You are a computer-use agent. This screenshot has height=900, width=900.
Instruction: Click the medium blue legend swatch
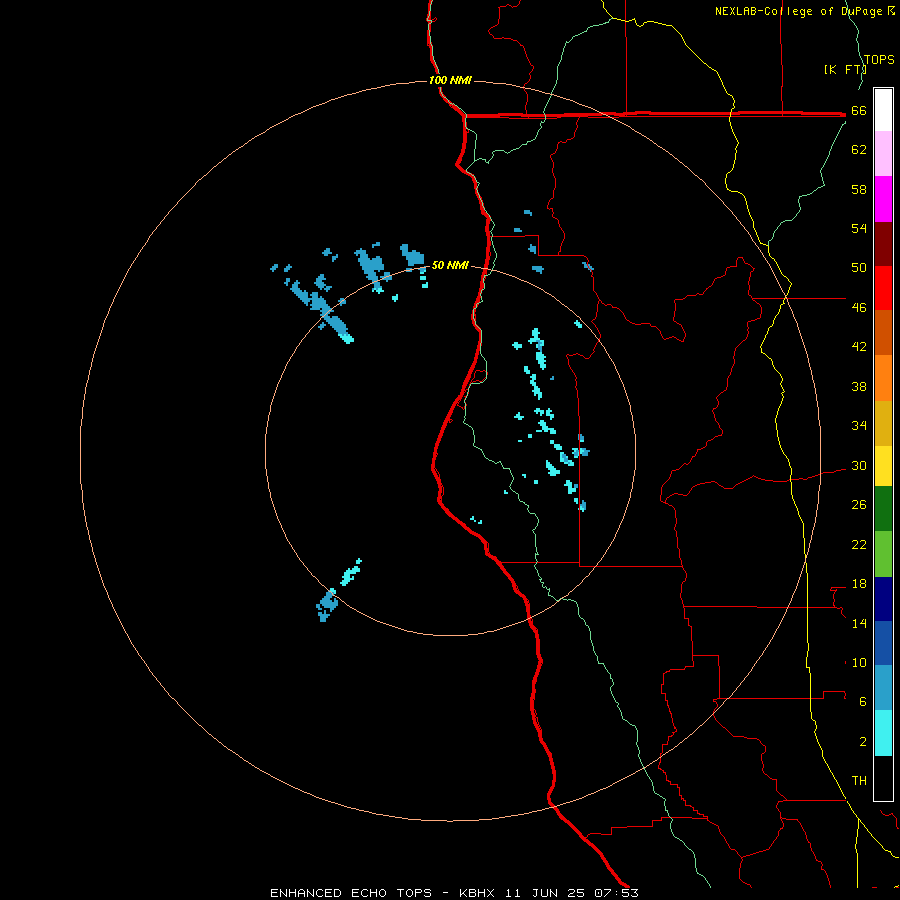click(883, 643)
